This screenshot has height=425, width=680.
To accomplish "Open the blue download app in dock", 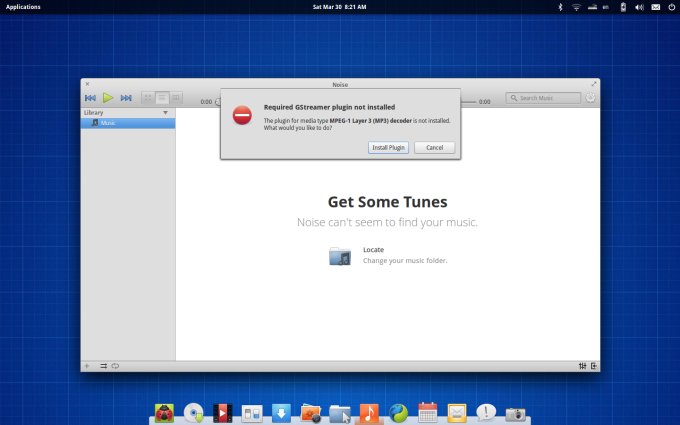I will click(281, 413).
